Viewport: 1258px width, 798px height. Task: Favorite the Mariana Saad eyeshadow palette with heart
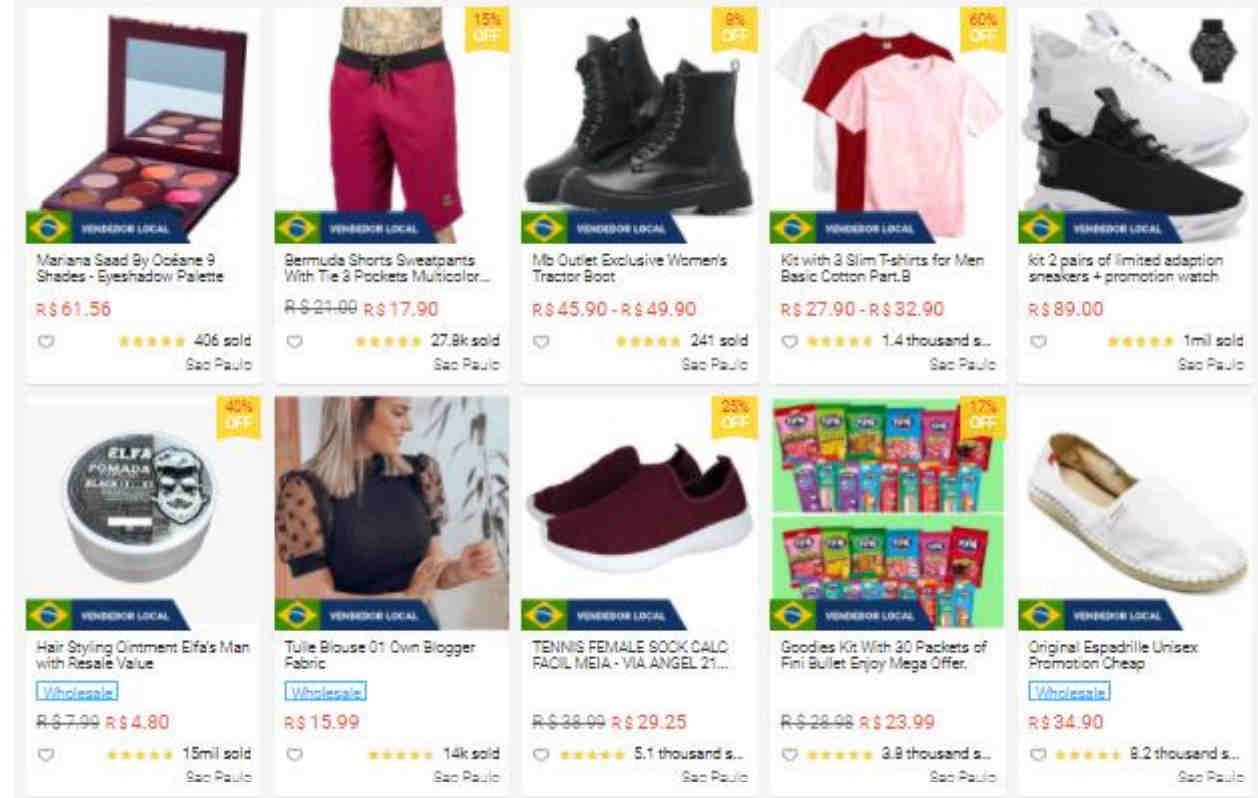point(43,341)
